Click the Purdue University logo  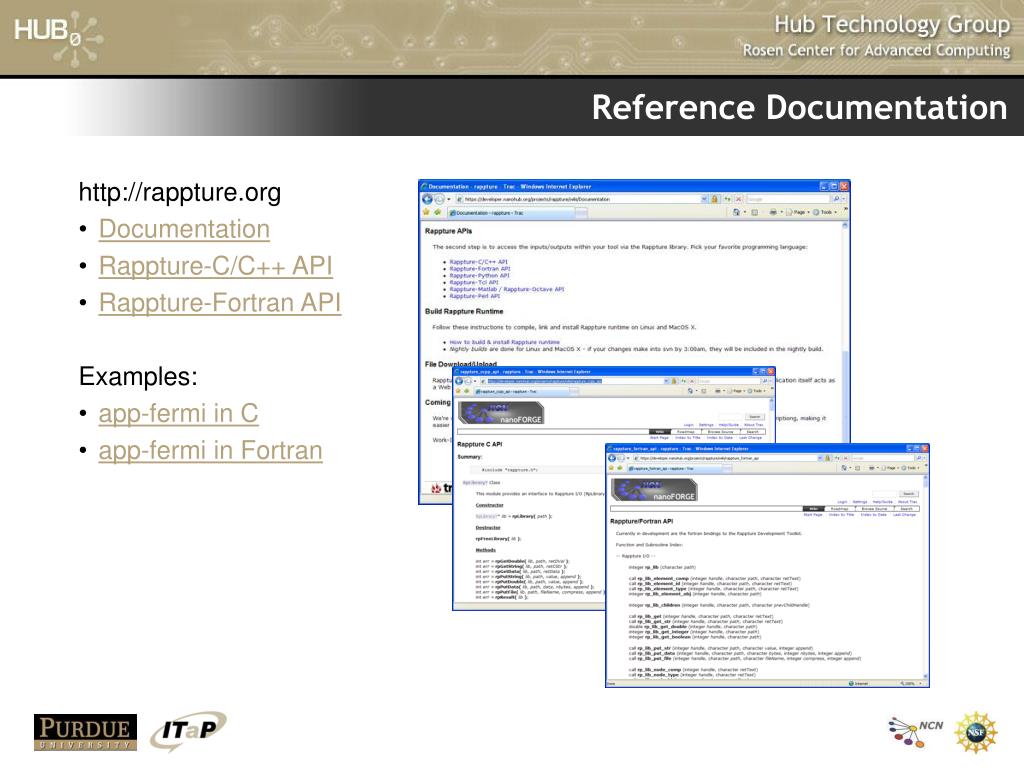86,732
